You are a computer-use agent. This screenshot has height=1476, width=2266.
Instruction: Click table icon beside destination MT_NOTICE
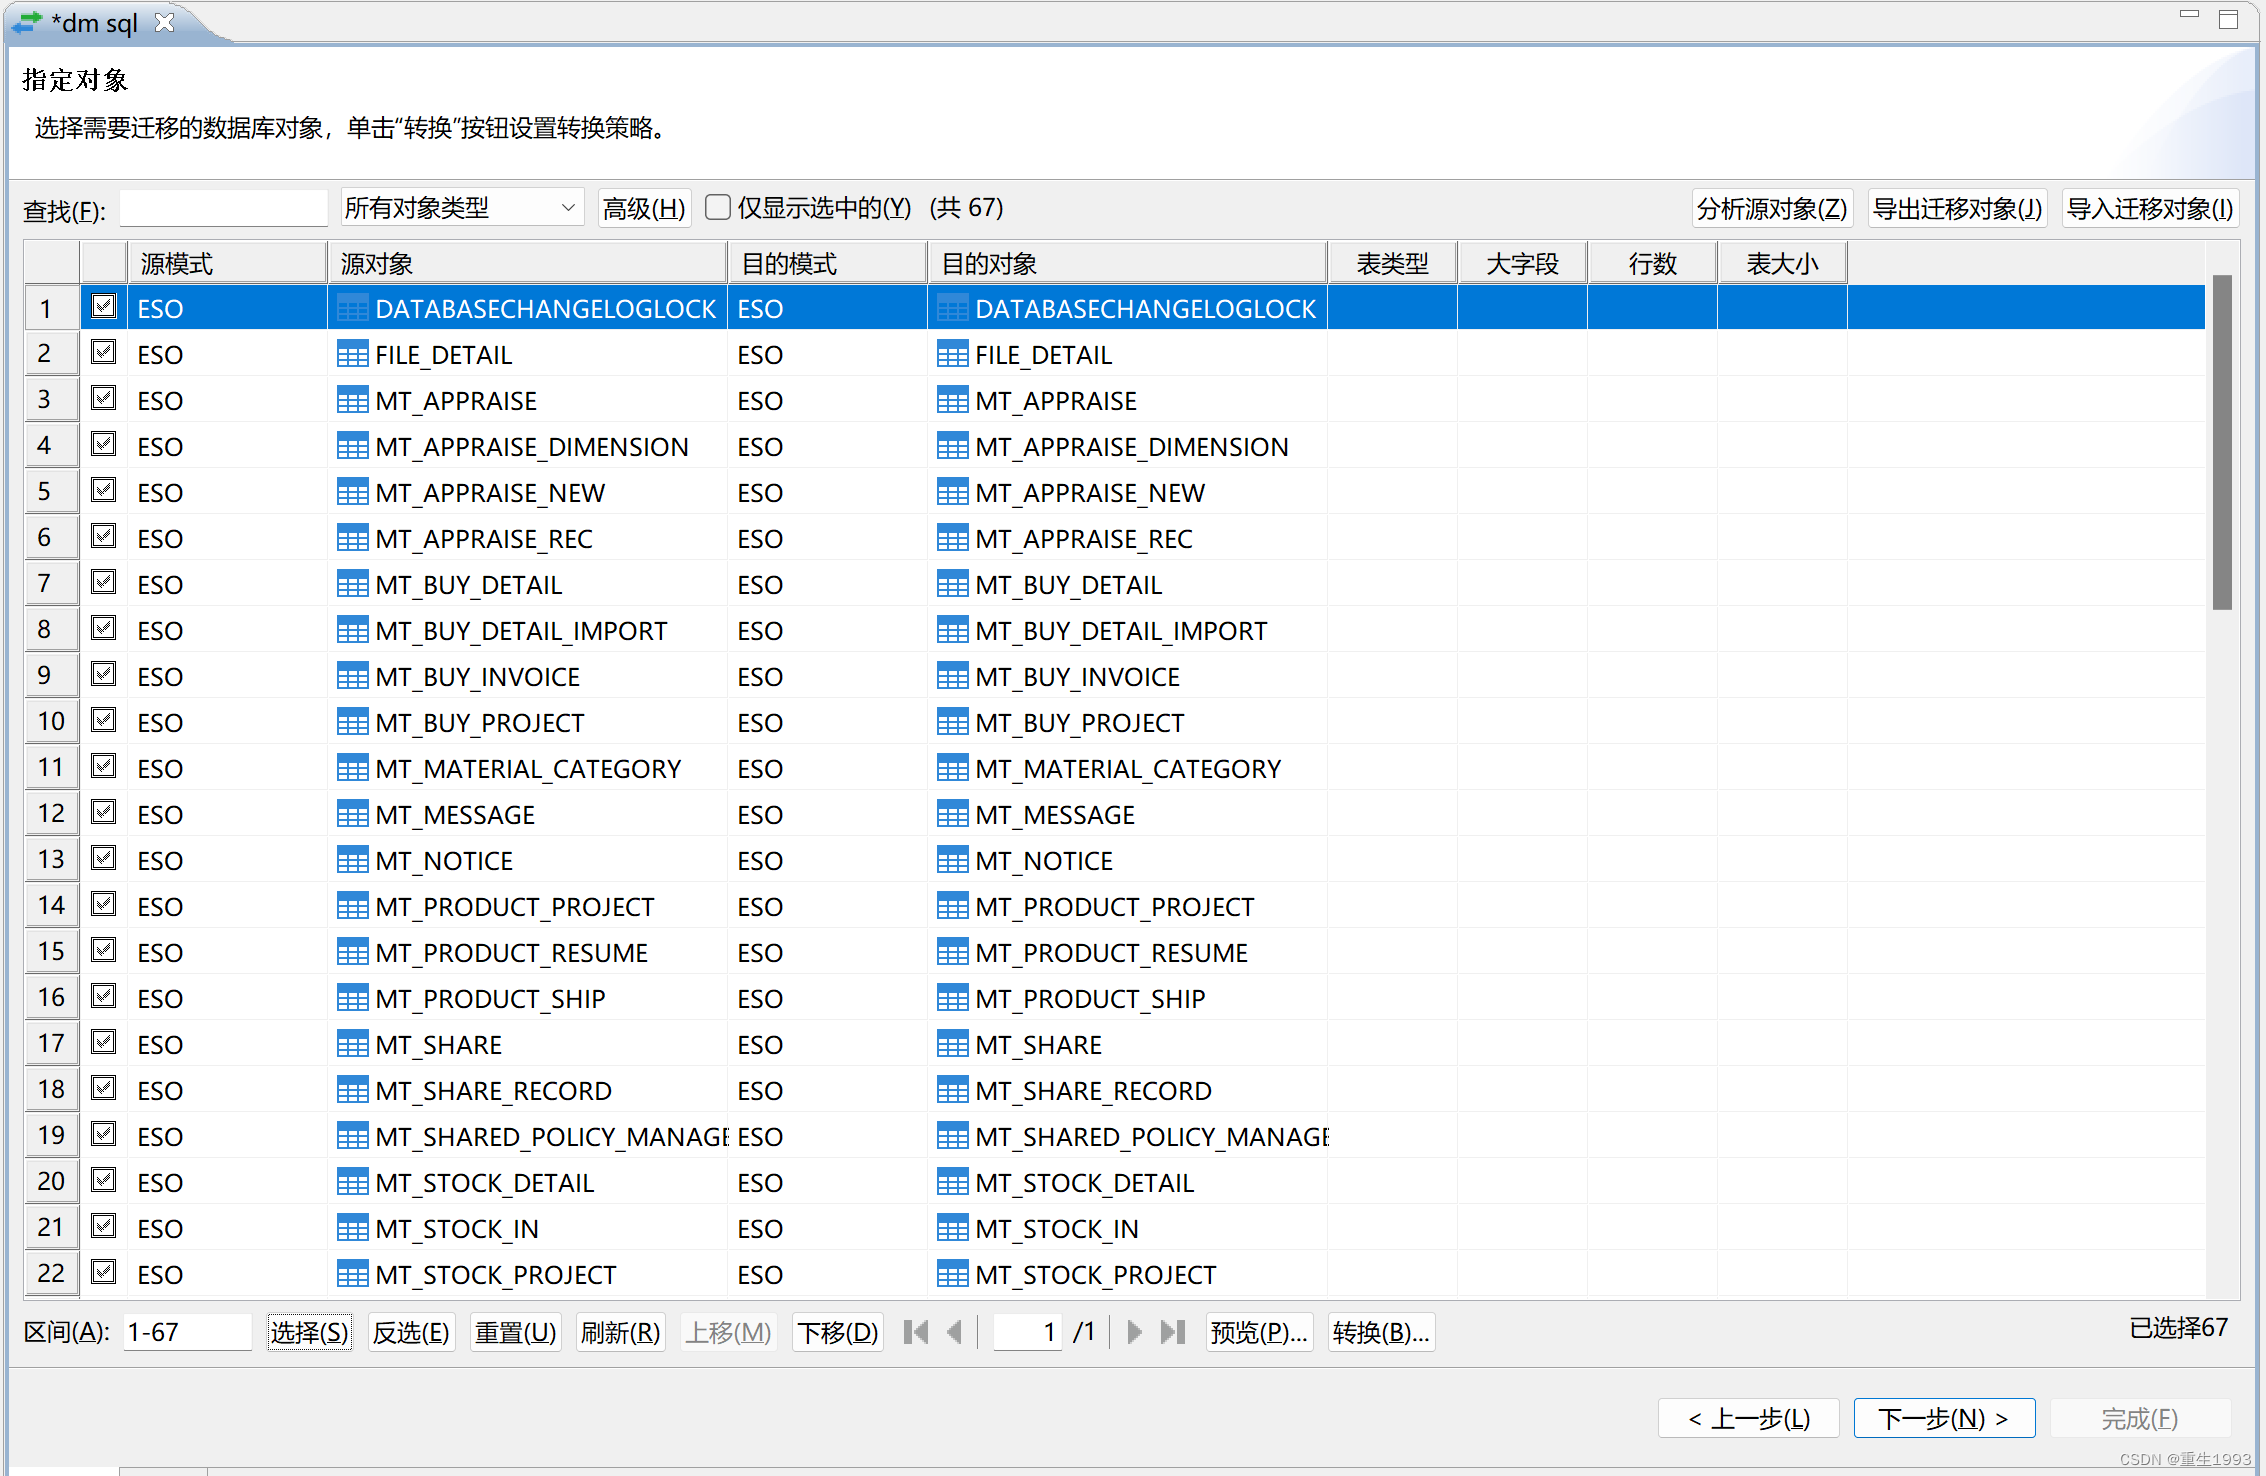pos(952,861)
